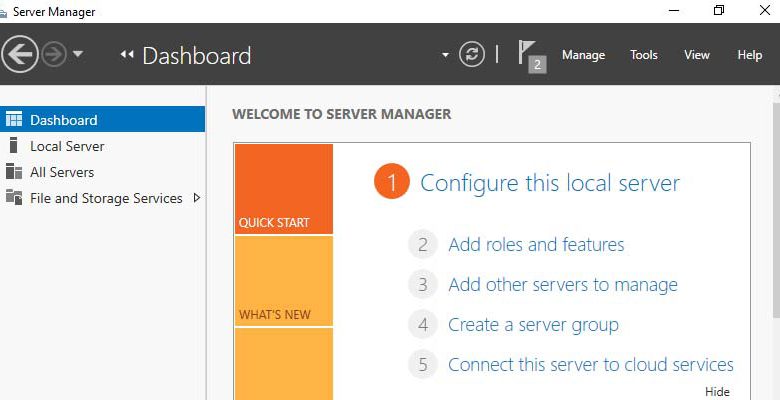Open the notifications flag icon
The width and height of the screenshot is (780, 400).
point(531,56)
